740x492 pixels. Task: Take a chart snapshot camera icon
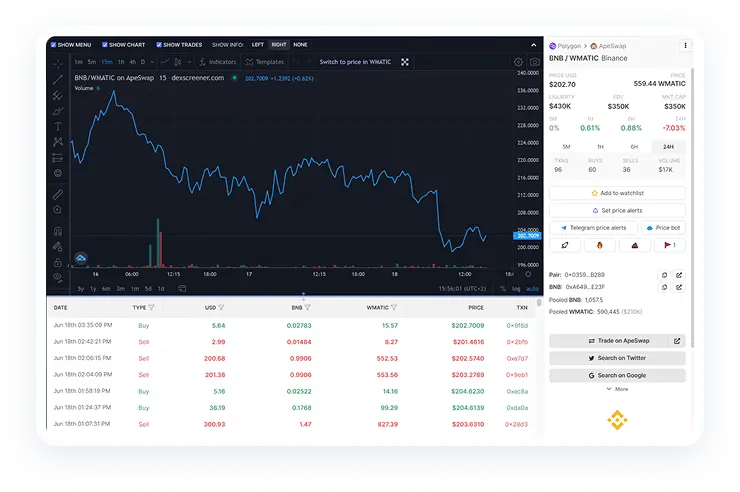[x=535, y=62]
